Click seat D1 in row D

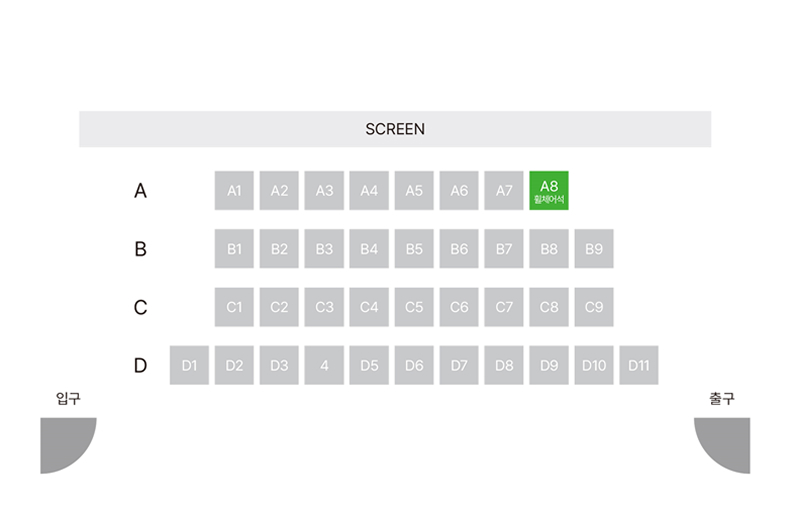pyautogui.click(x=189, y=366)
